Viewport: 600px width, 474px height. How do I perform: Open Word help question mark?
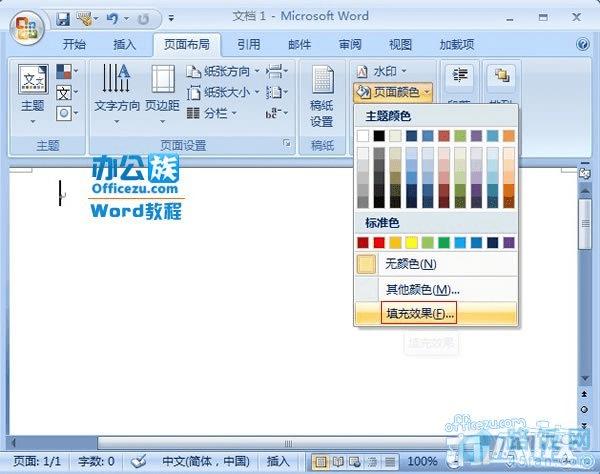(582, 44)
